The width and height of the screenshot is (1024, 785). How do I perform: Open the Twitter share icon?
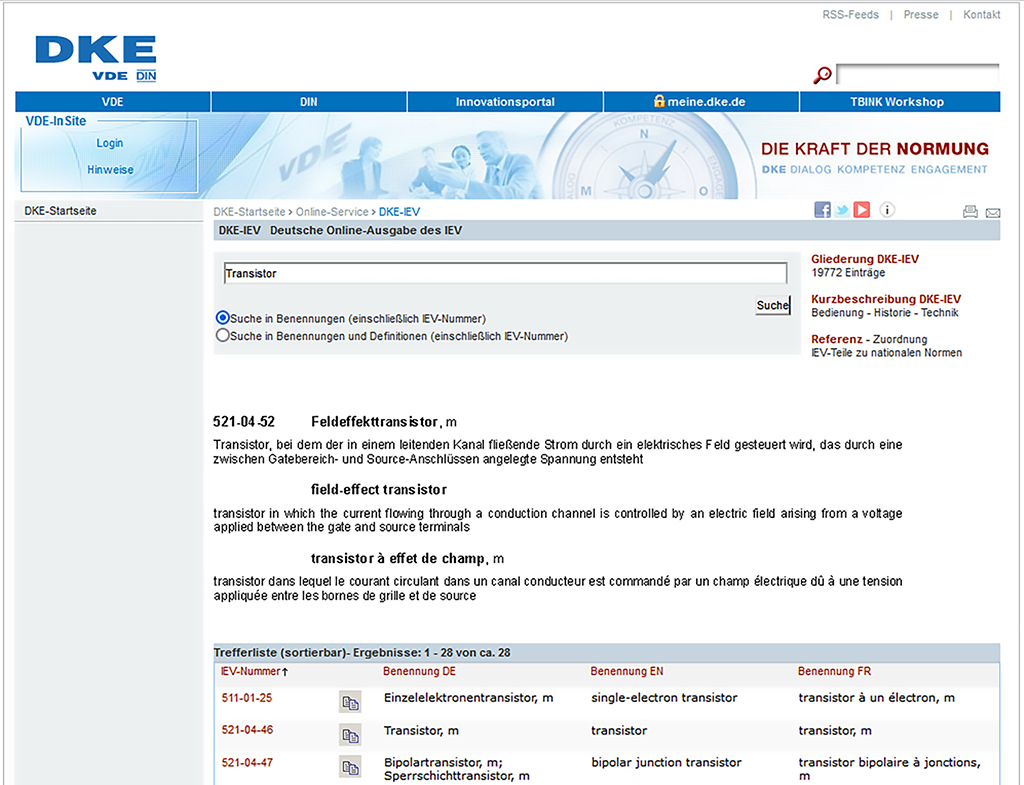pyautogui.click(x=842, y=210)
